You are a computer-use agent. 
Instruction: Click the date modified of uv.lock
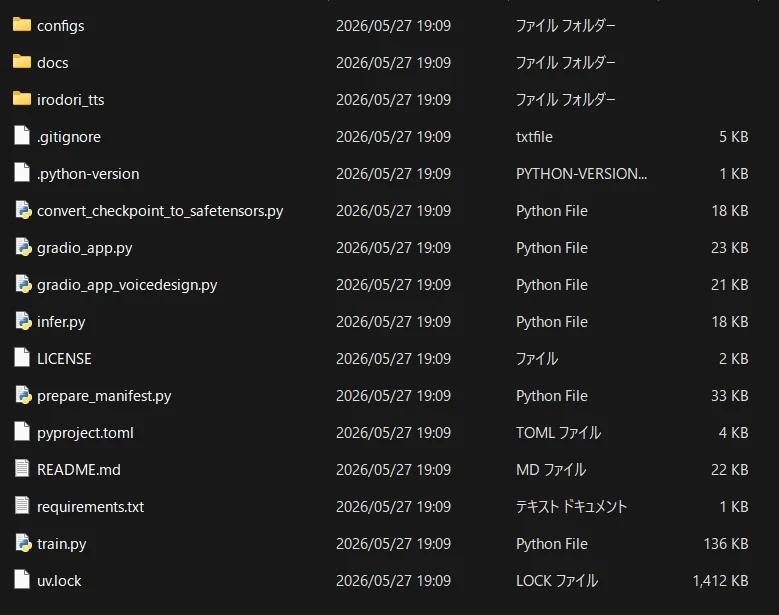(393, 581)
